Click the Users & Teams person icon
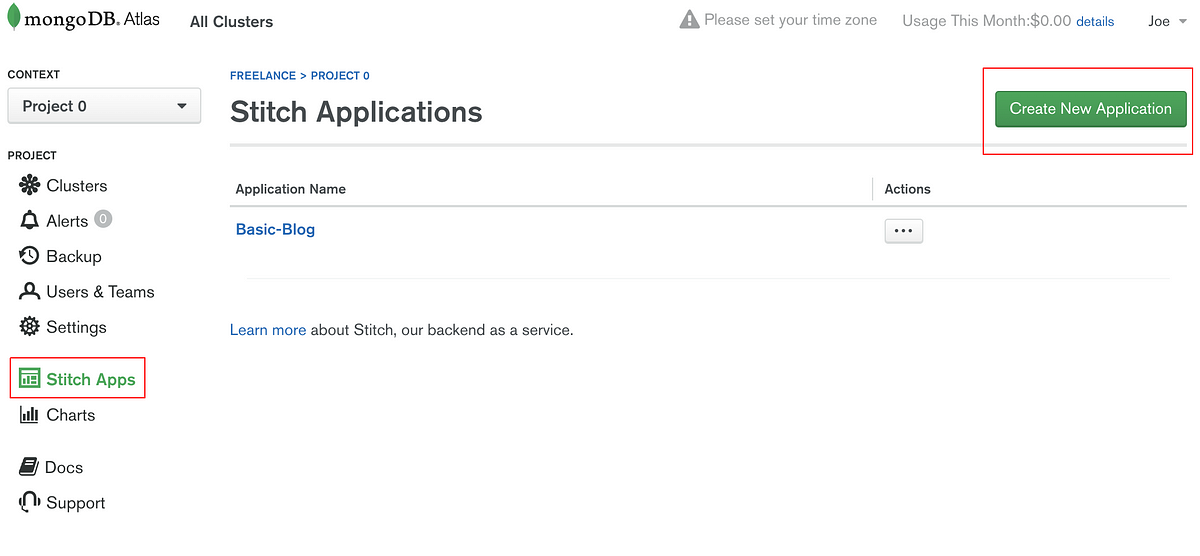 30,292
